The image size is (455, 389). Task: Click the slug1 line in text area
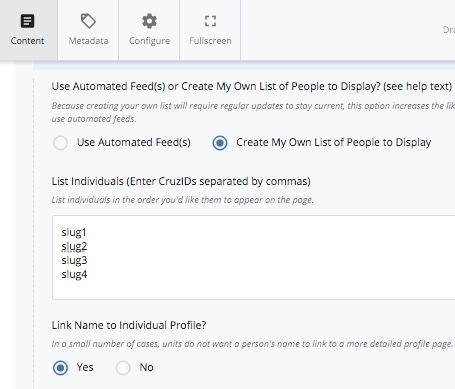74,232
